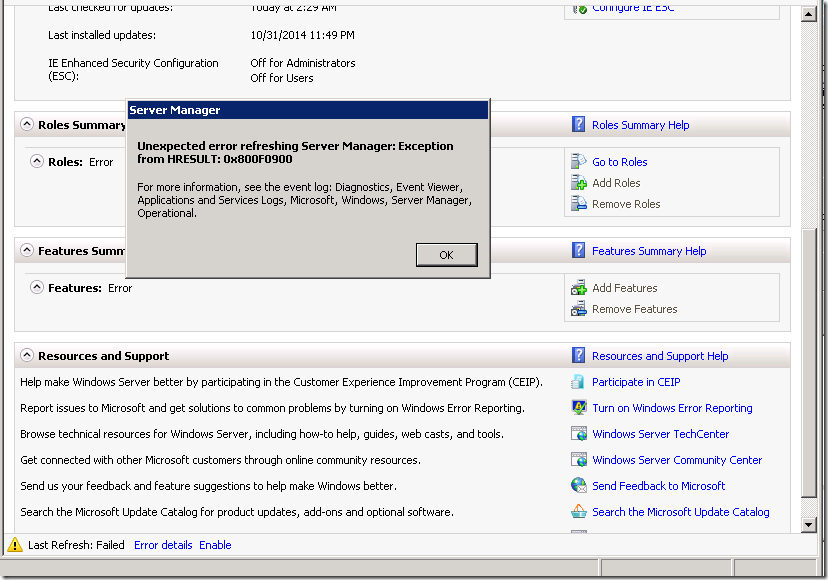Click the Send Feedback to Microsoft icon
Viewport: 828px width, 580px height.
[x=579, y=485]
